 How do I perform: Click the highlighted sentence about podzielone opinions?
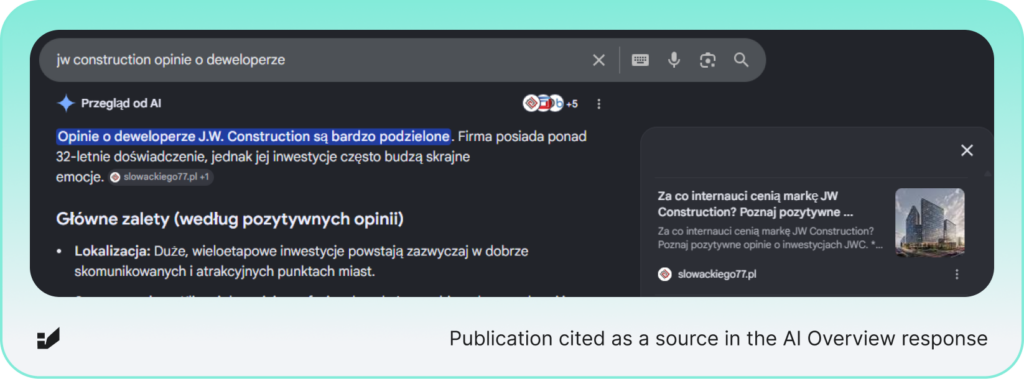(253, 137)
